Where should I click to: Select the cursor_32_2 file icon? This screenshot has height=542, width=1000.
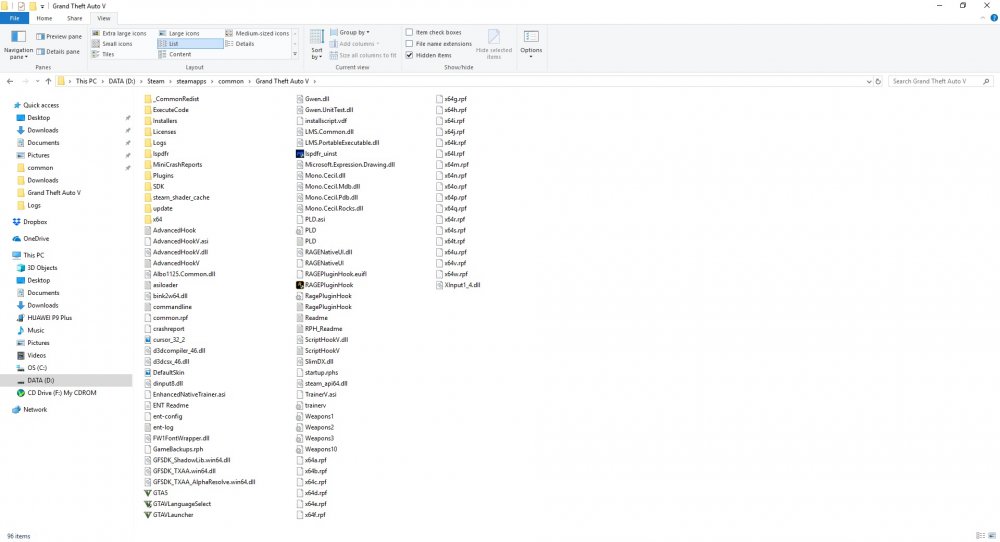coord(148,340)
